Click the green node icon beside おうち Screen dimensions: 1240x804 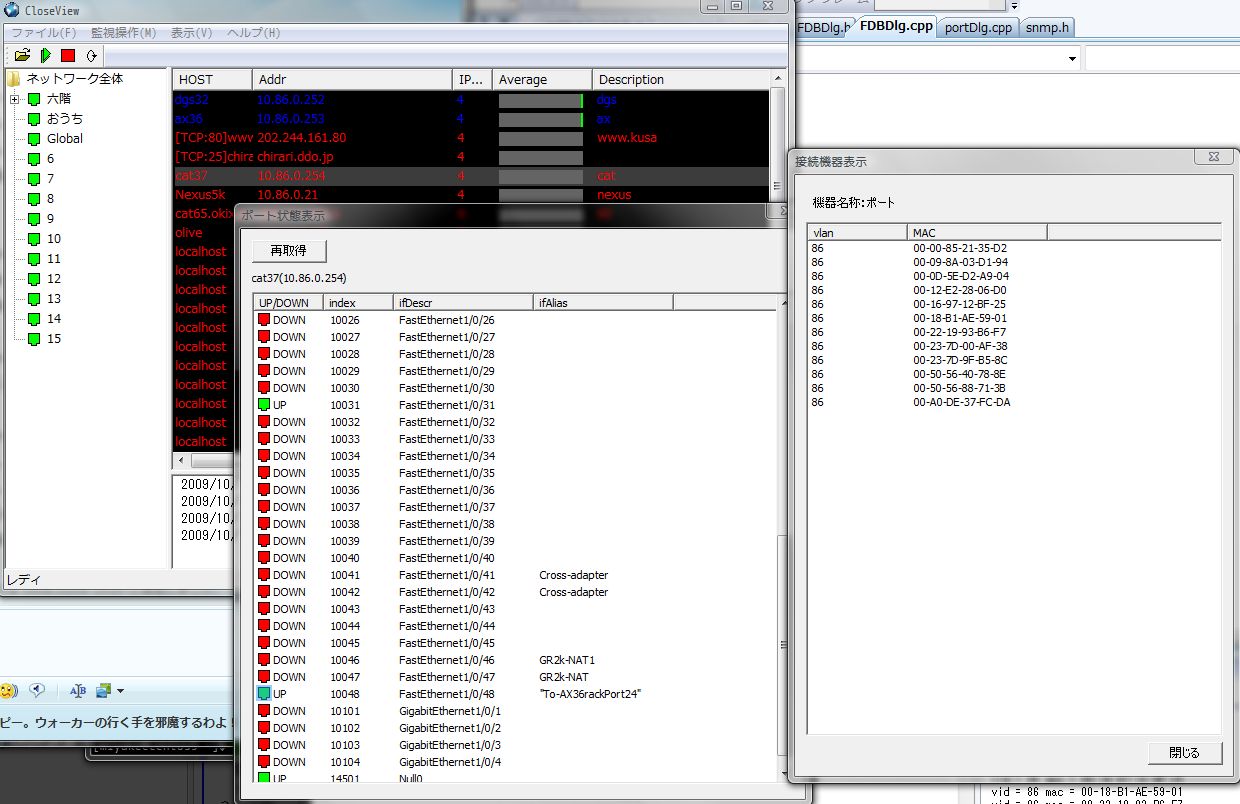[x=34, y=119]
